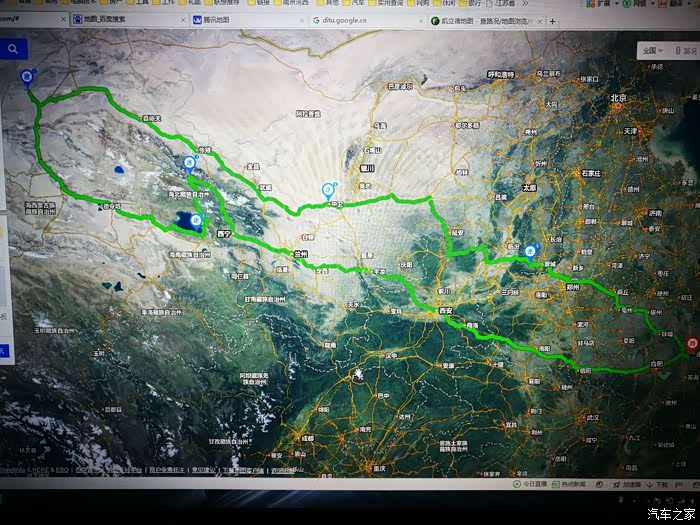Click the 天津 city label
700x525 pixels.
click(x=630, y=131)
